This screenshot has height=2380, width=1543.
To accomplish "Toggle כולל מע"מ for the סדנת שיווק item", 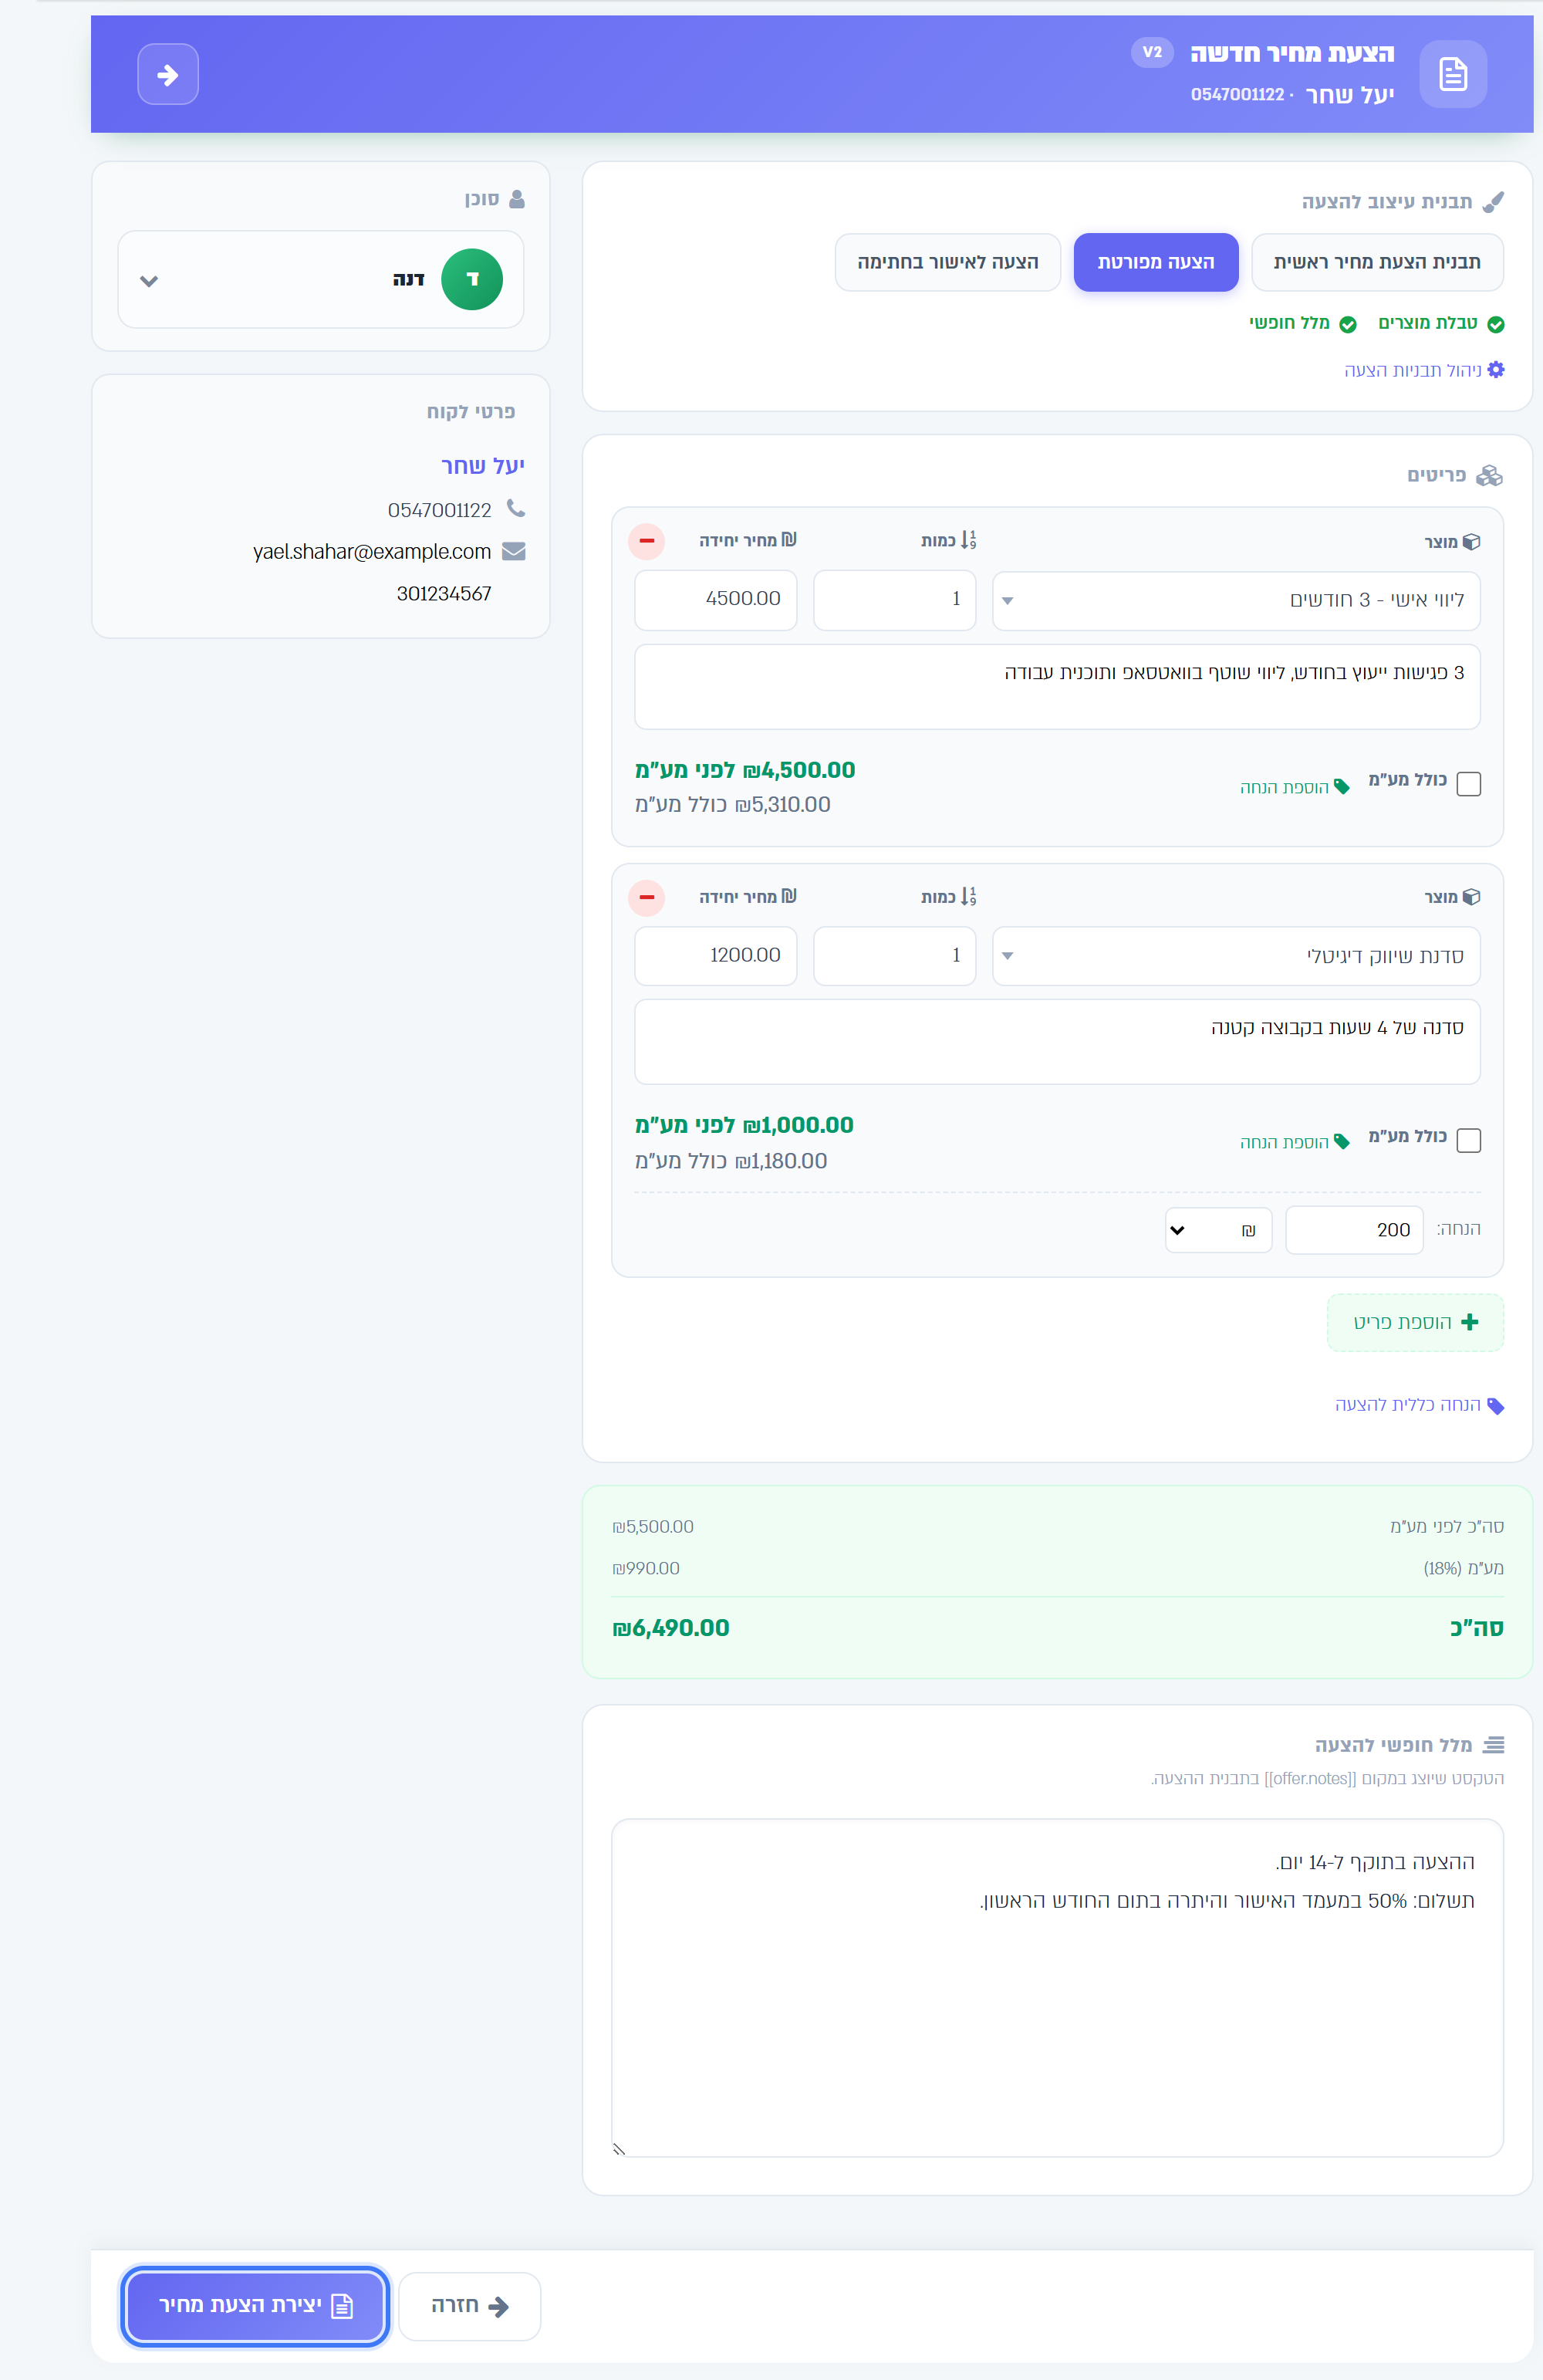I will 1469,1140.
